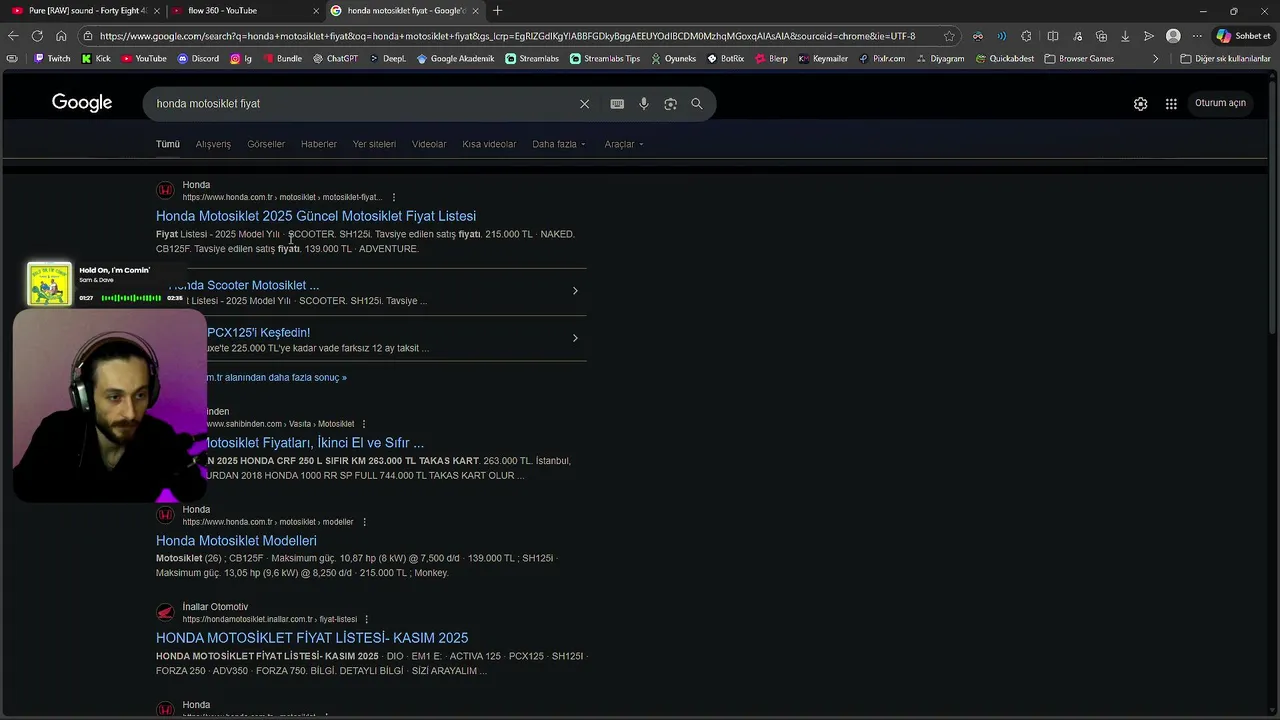Clear the Google search box
1280x720 pixels.
pyautogui.click(x=585, y=104)
